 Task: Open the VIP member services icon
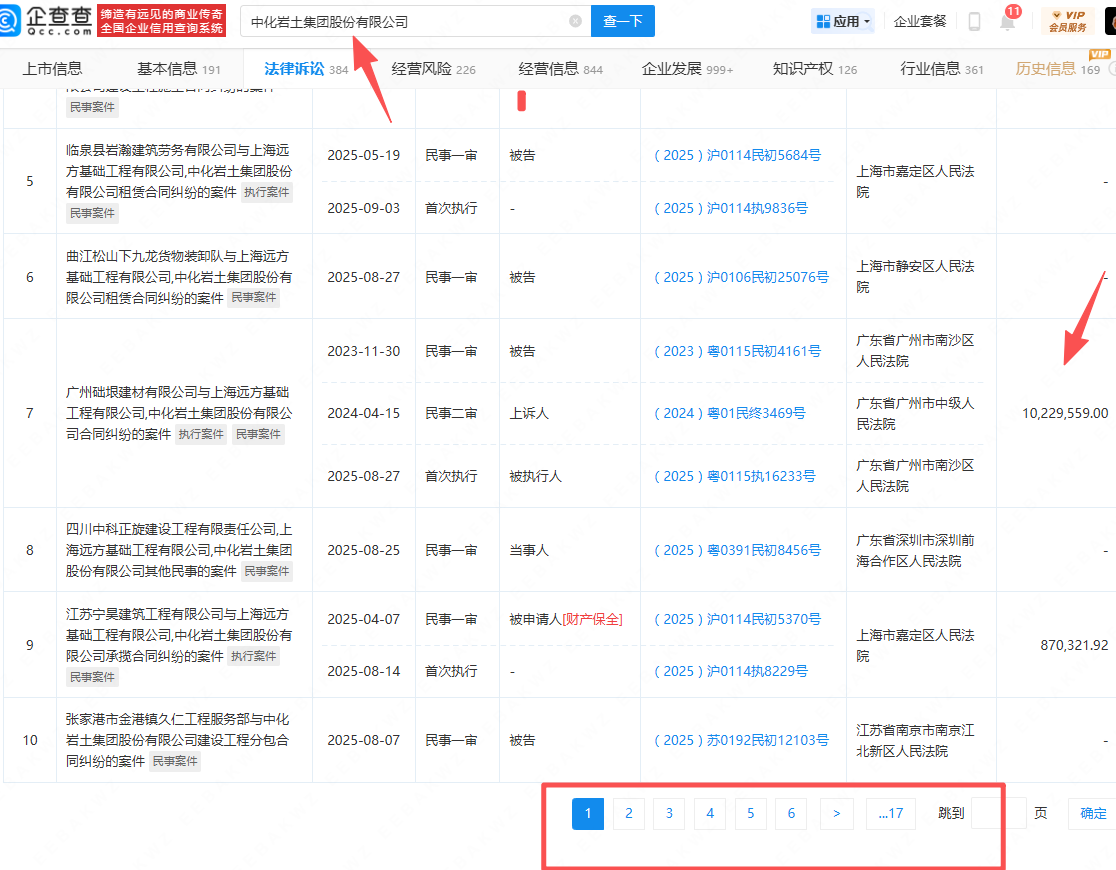pos(1067,21)
